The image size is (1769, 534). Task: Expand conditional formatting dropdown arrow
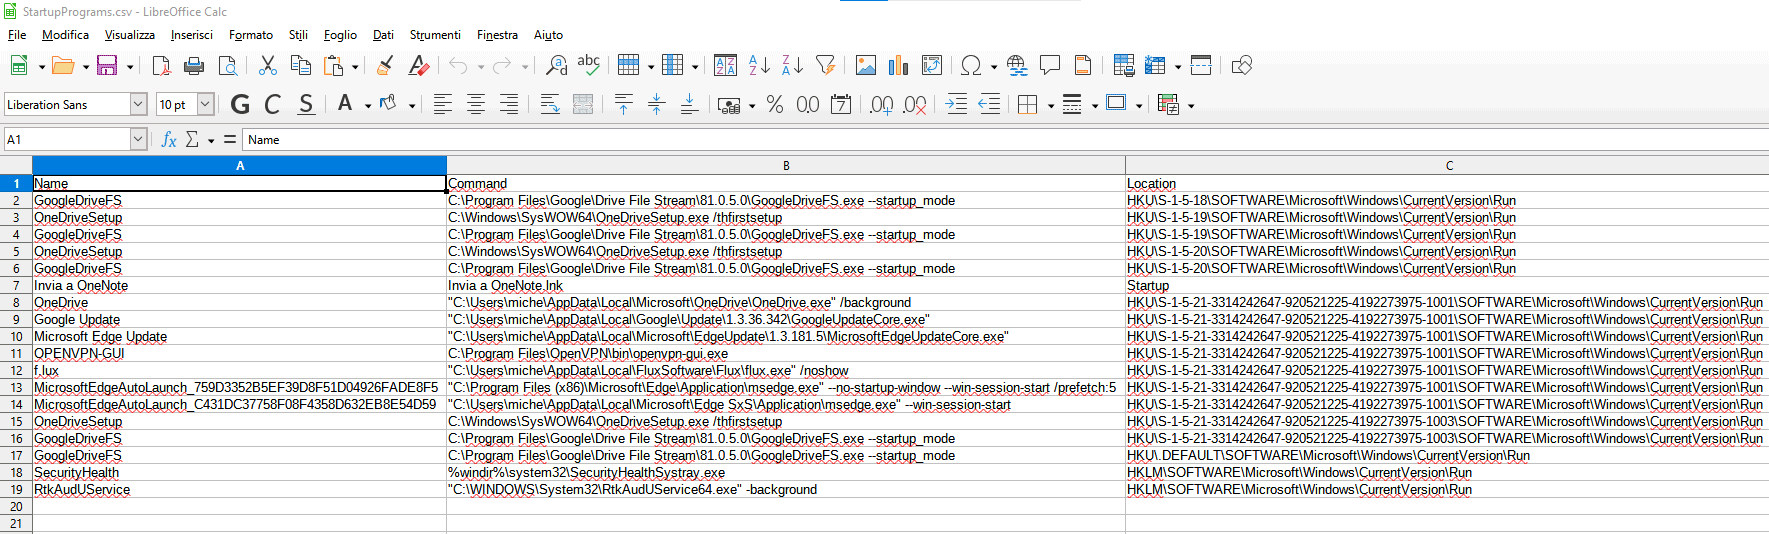(x=1191, y=105)
